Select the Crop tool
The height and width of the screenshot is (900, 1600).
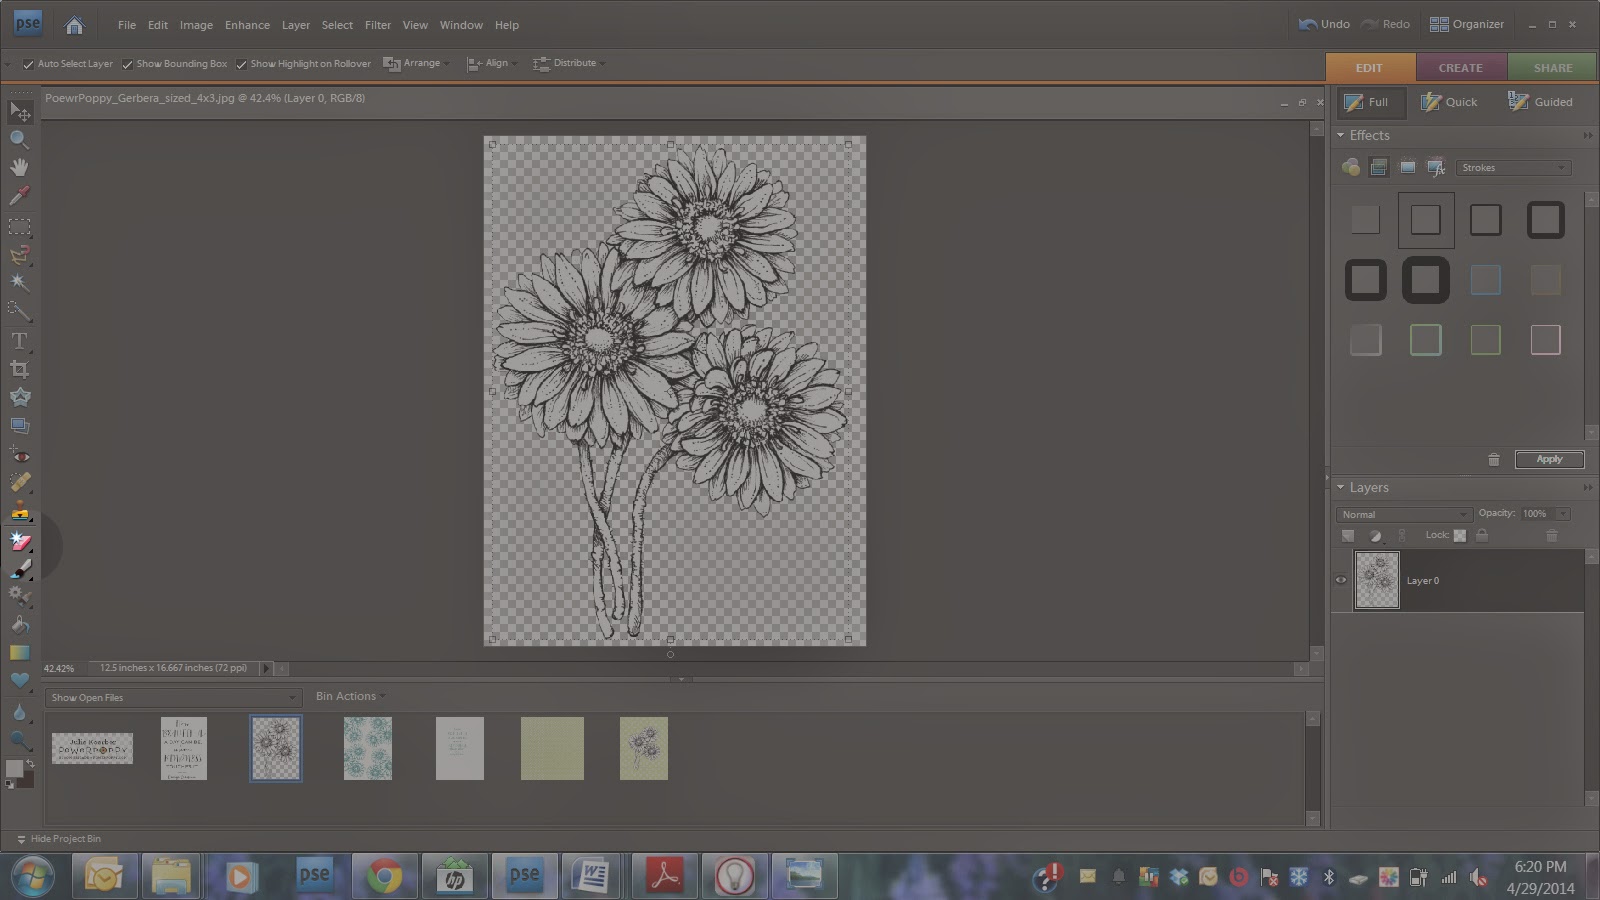(19, 369)
